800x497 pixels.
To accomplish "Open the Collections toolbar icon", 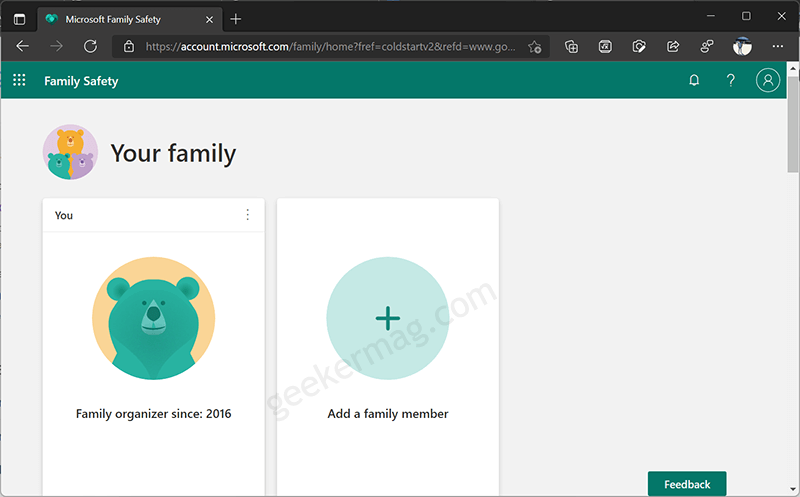I will (571, 47).
